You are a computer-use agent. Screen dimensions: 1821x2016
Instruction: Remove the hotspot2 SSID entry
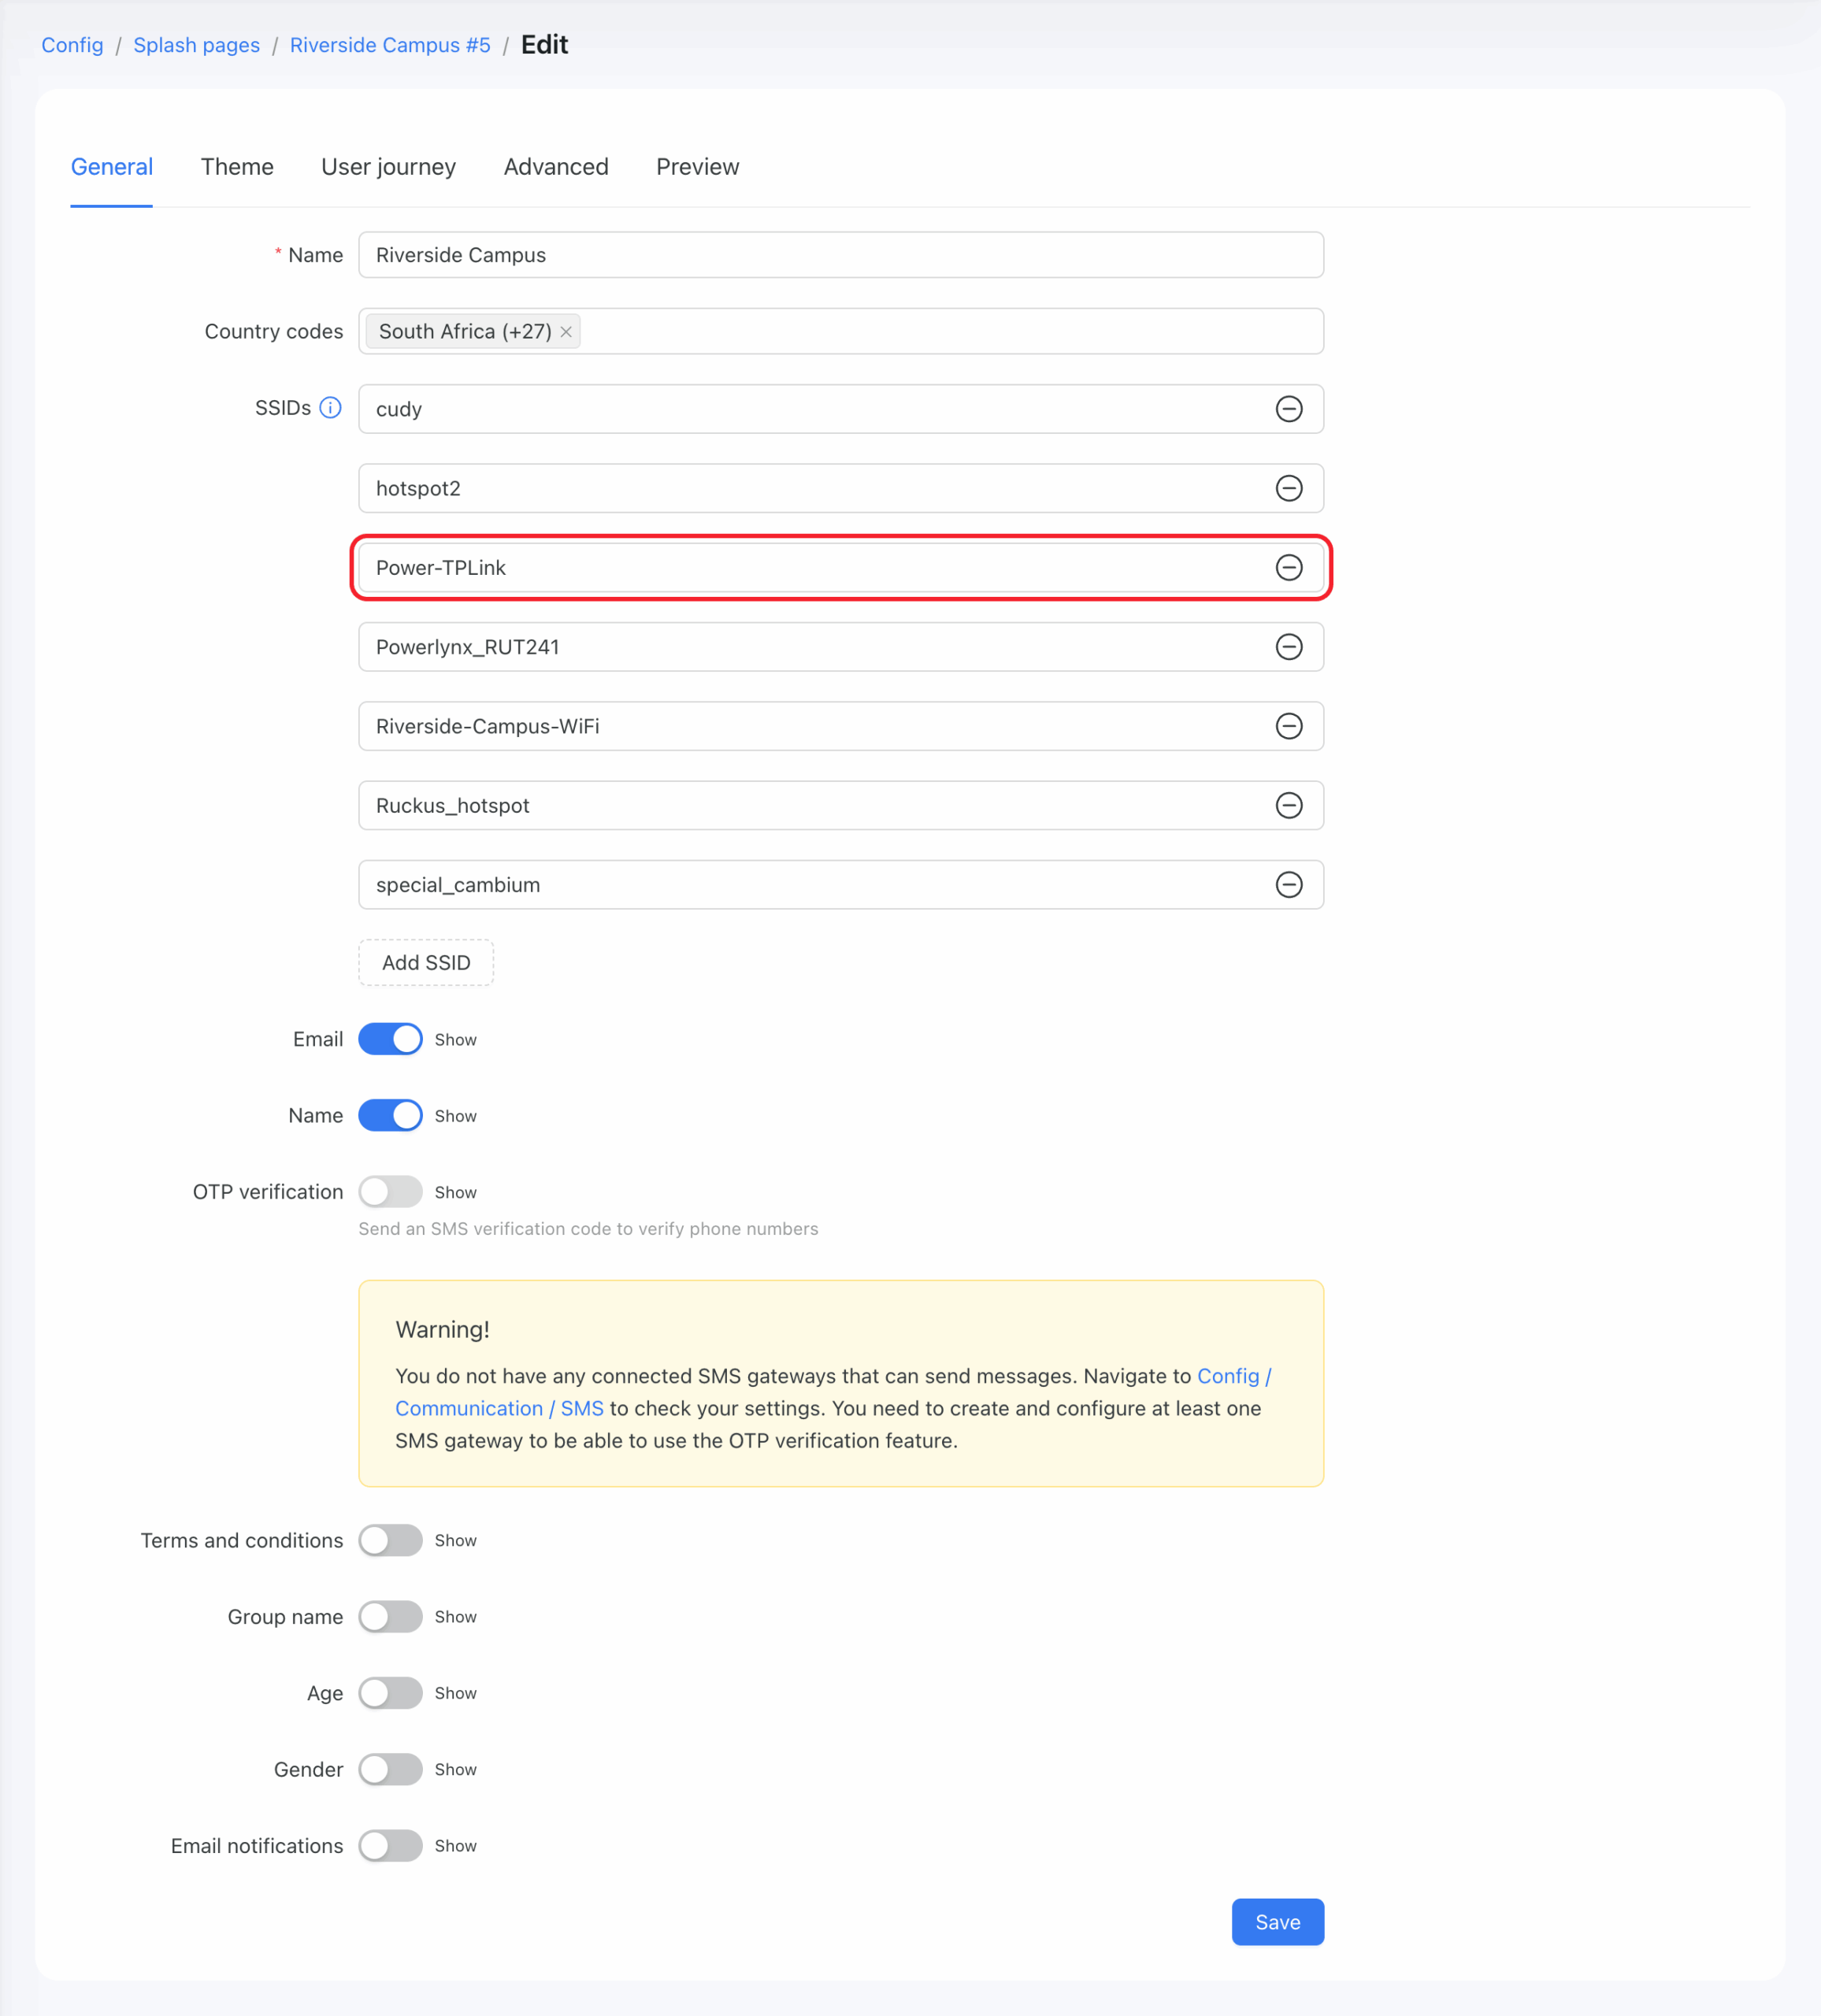pos(1289,488)
